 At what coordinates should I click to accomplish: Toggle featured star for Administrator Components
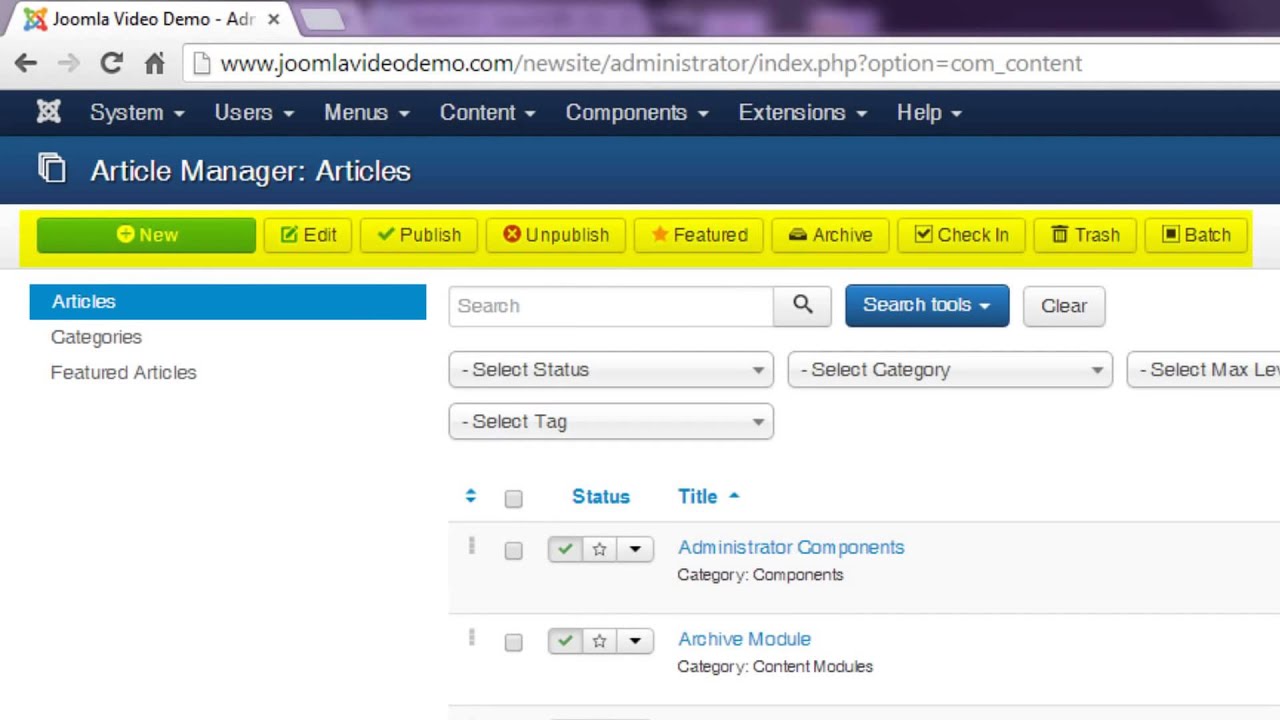click(599, 549)
